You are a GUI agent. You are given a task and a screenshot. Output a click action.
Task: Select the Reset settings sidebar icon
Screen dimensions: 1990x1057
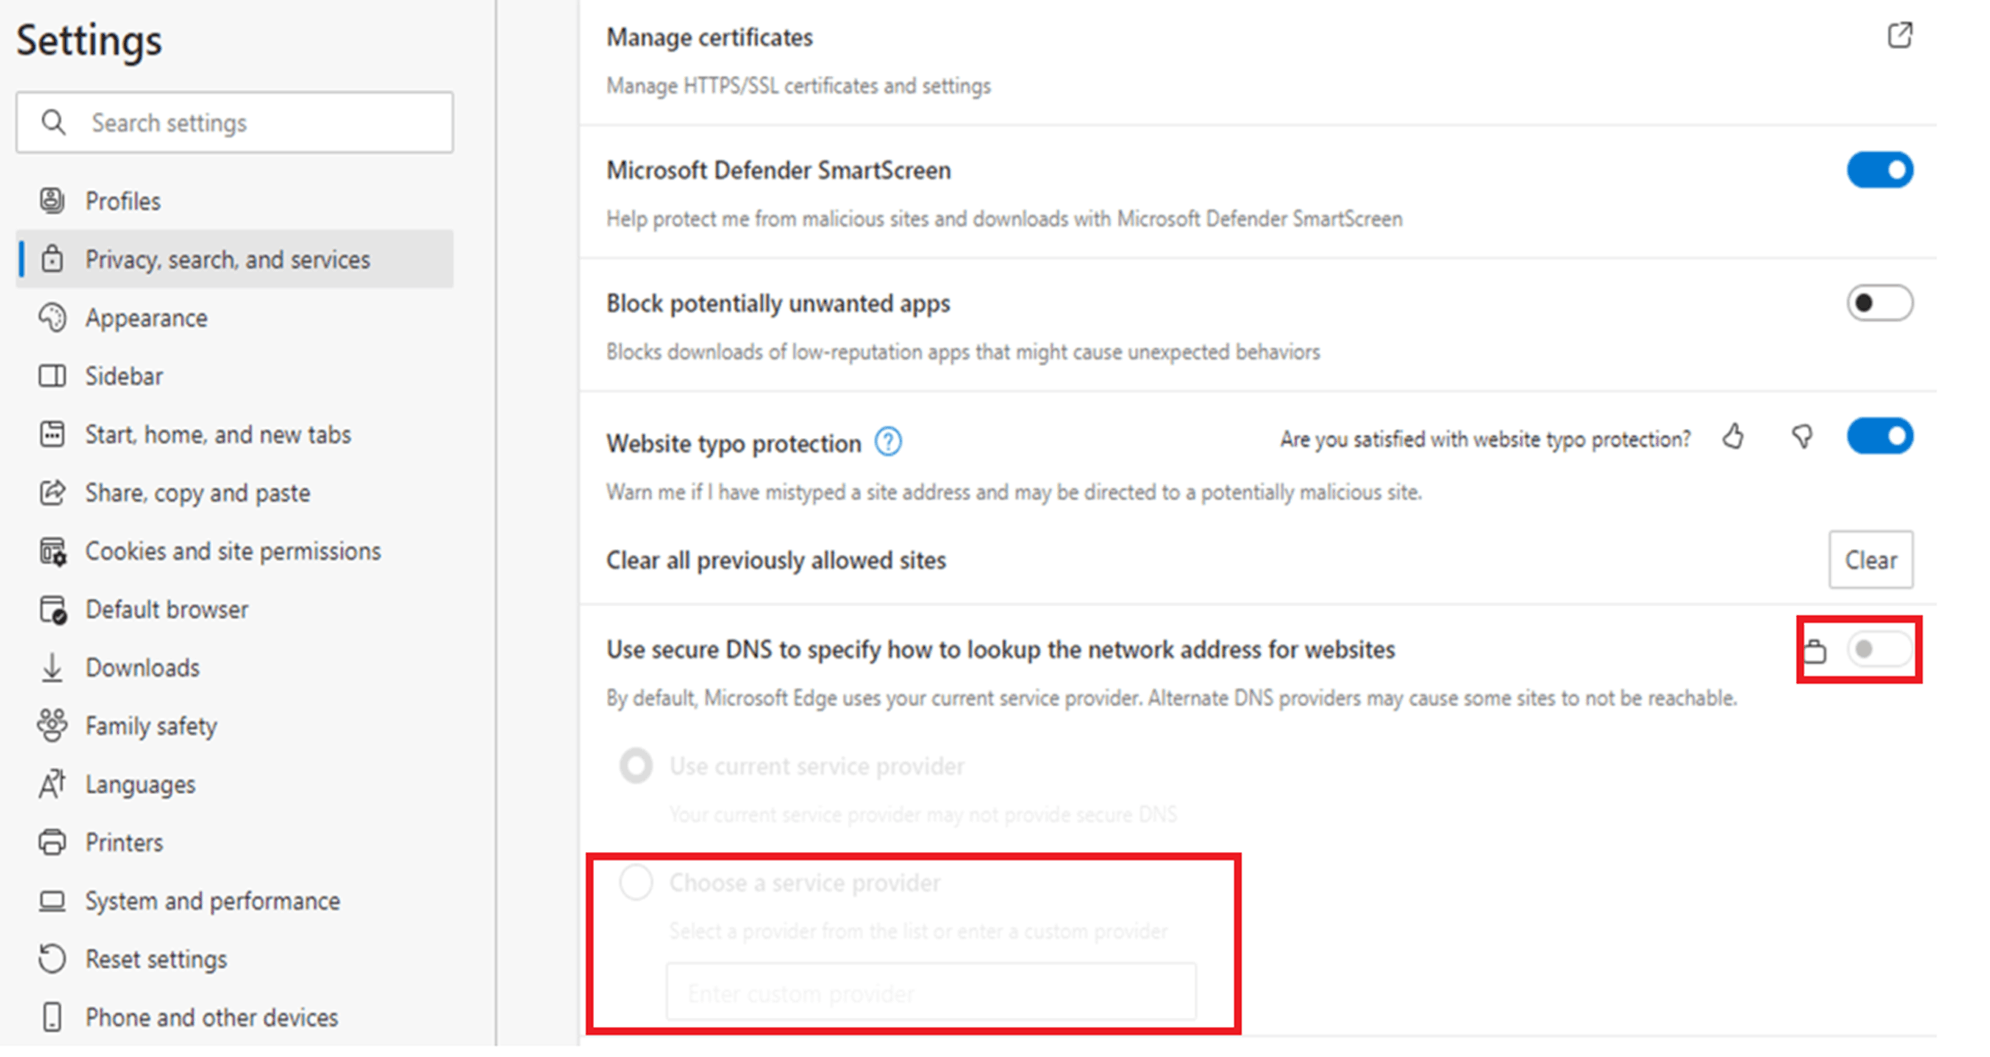click(x=53, y=958)
